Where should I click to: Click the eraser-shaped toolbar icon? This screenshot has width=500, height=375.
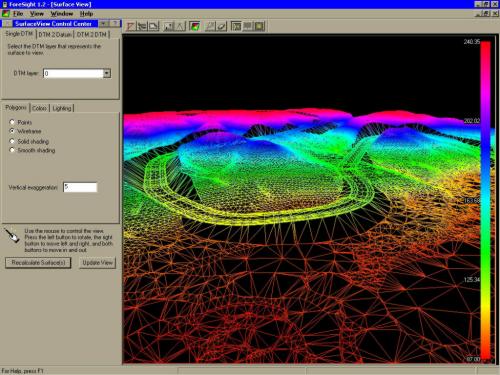222,26
